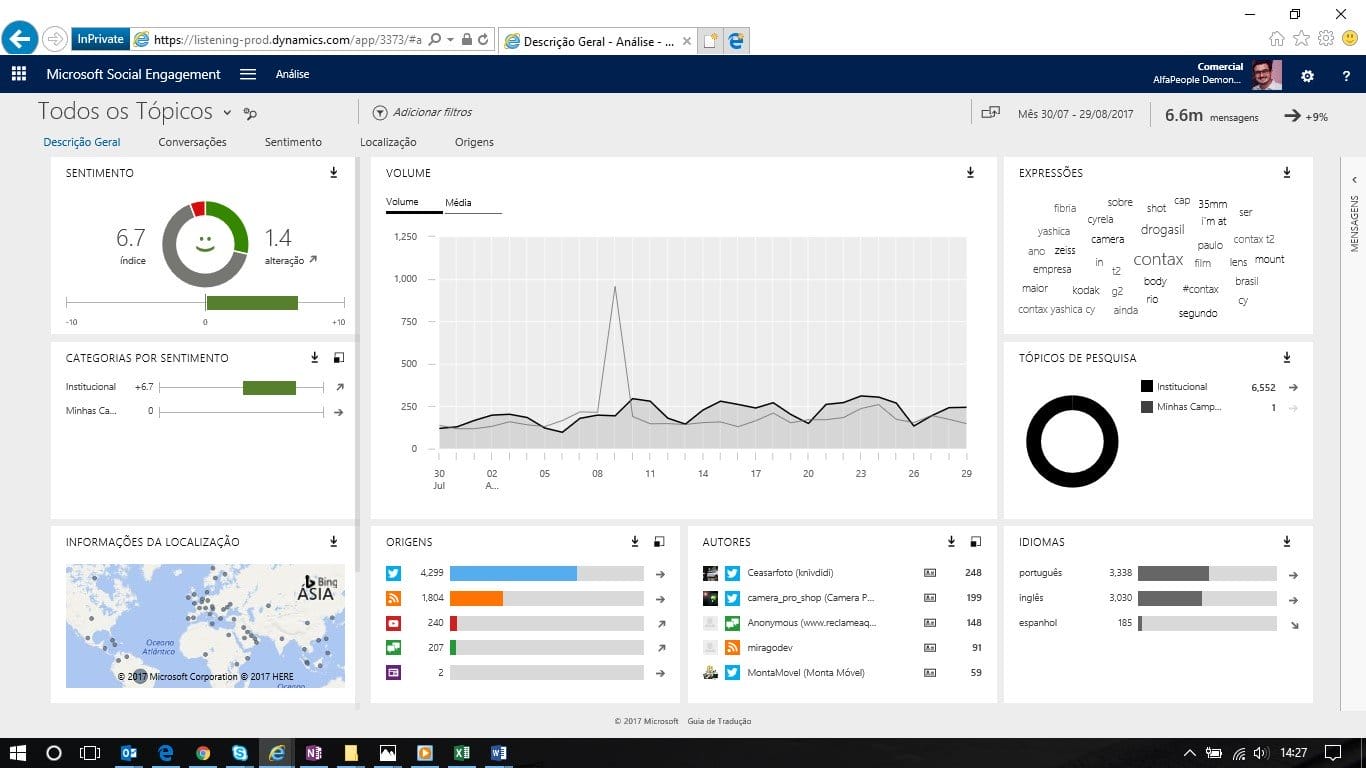
Task: Download the Volume chart data
Action: (x=970, y=173)
